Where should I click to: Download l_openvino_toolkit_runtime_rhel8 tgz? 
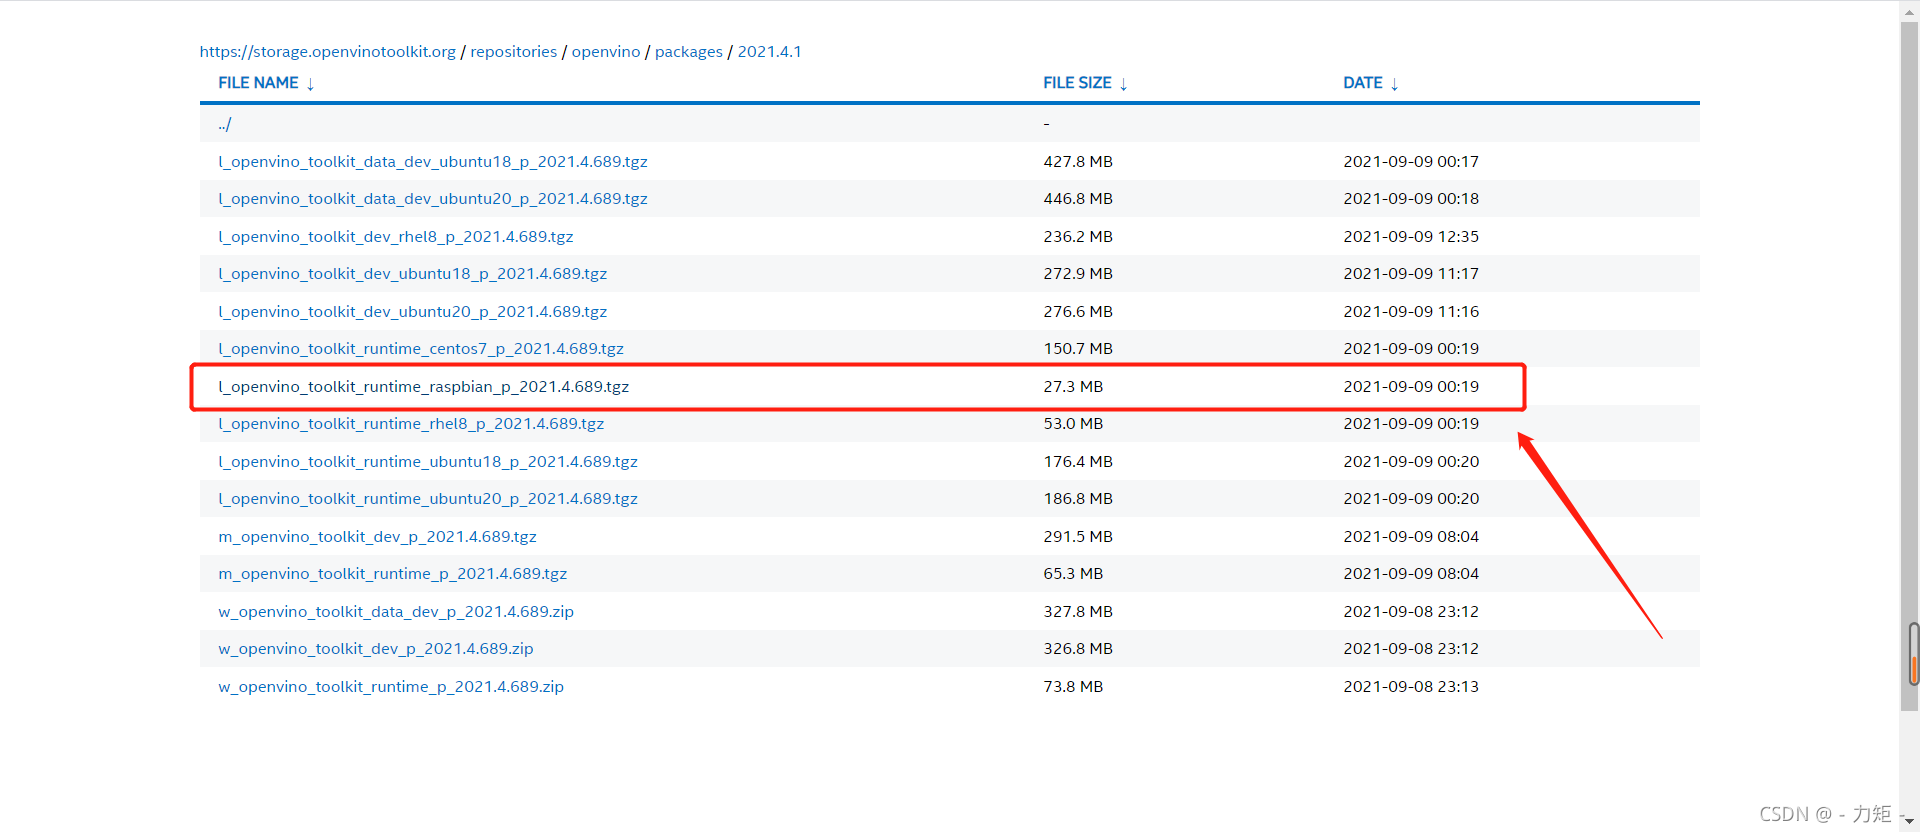[411, 424]
